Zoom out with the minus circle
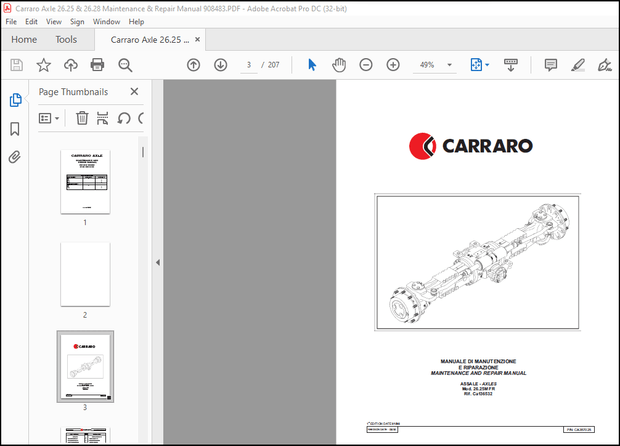 tap(366, 65)
